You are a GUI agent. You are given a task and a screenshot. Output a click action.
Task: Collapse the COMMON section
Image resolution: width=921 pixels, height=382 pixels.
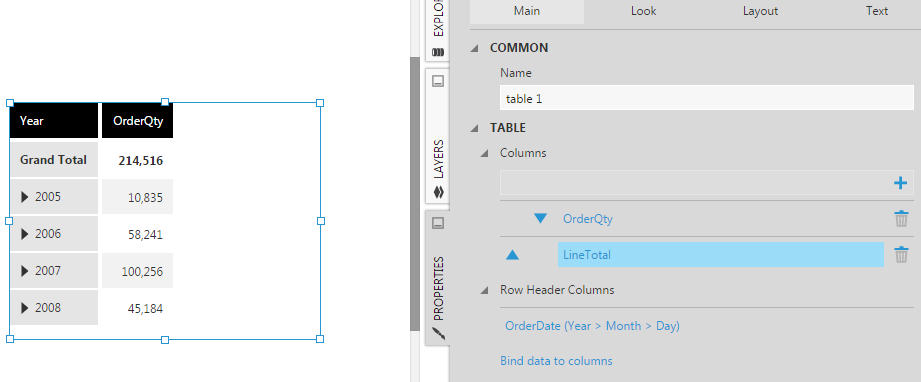[475, 48]
